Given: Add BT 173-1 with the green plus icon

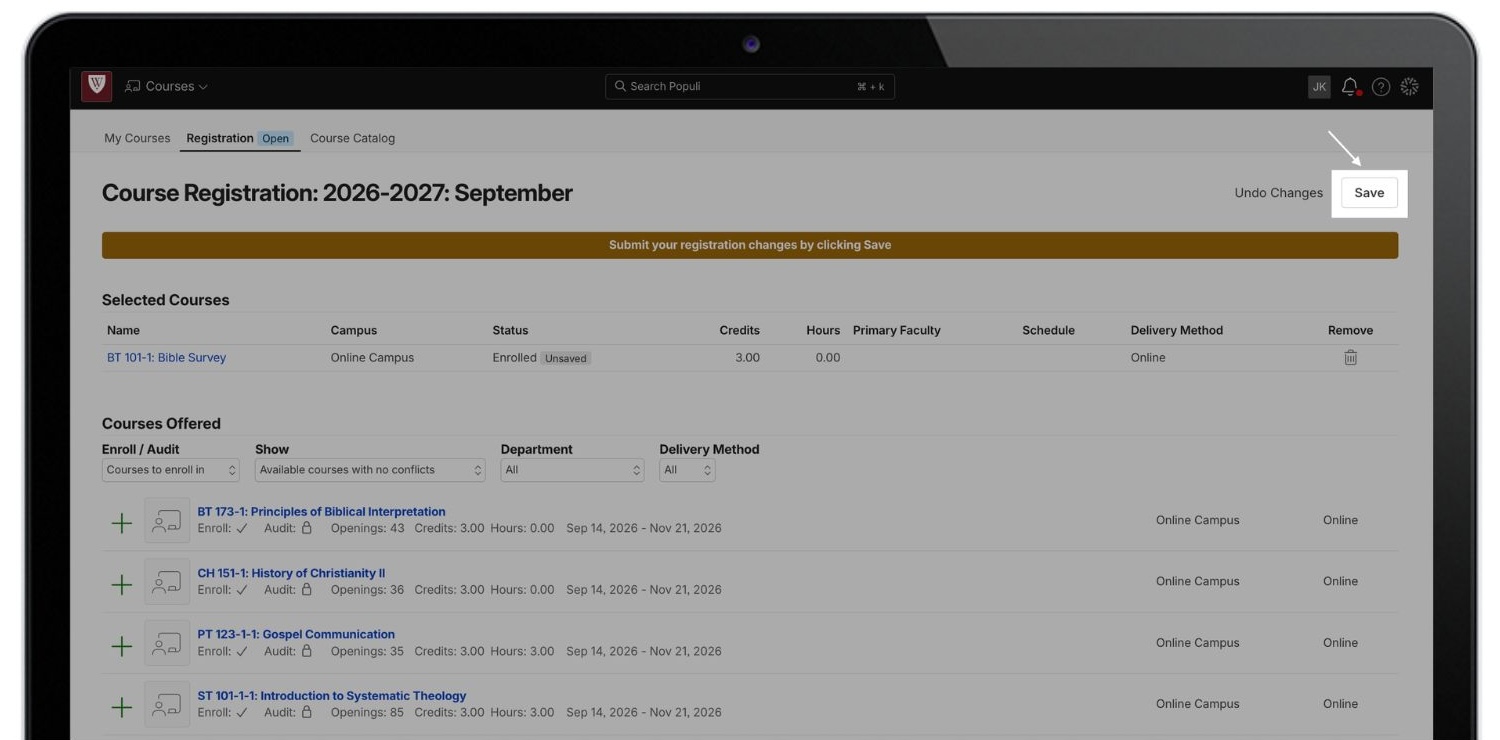Looking at the screenshot, I should click(121, 523).
